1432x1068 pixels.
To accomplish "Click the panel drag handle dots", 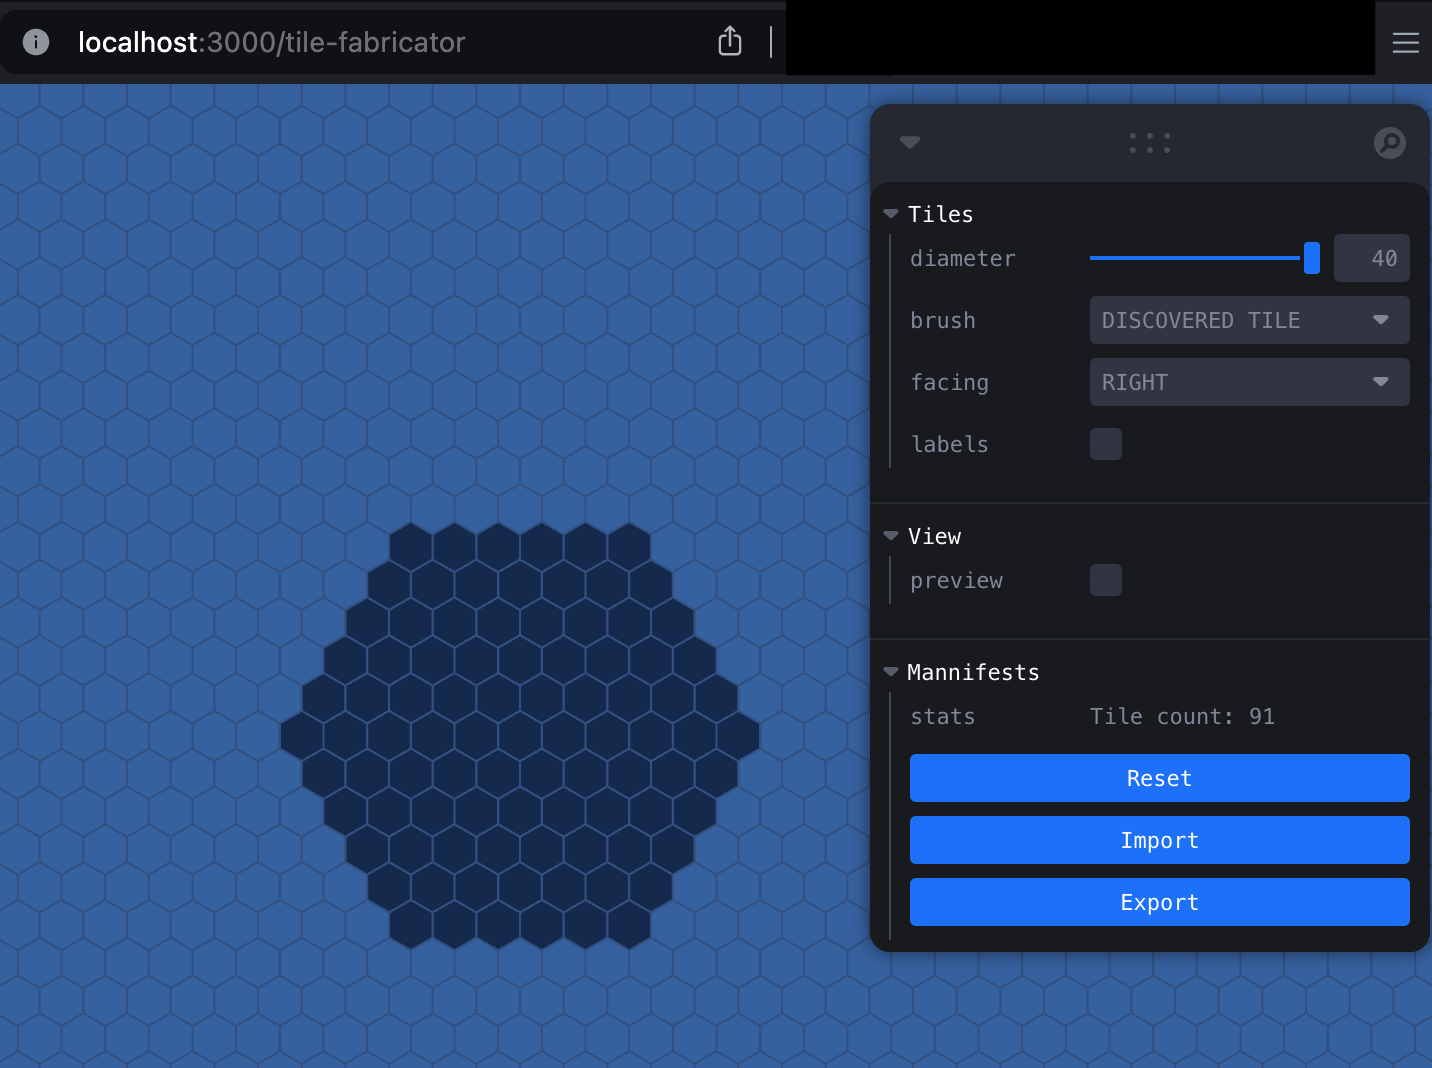I will (1149, 143).
